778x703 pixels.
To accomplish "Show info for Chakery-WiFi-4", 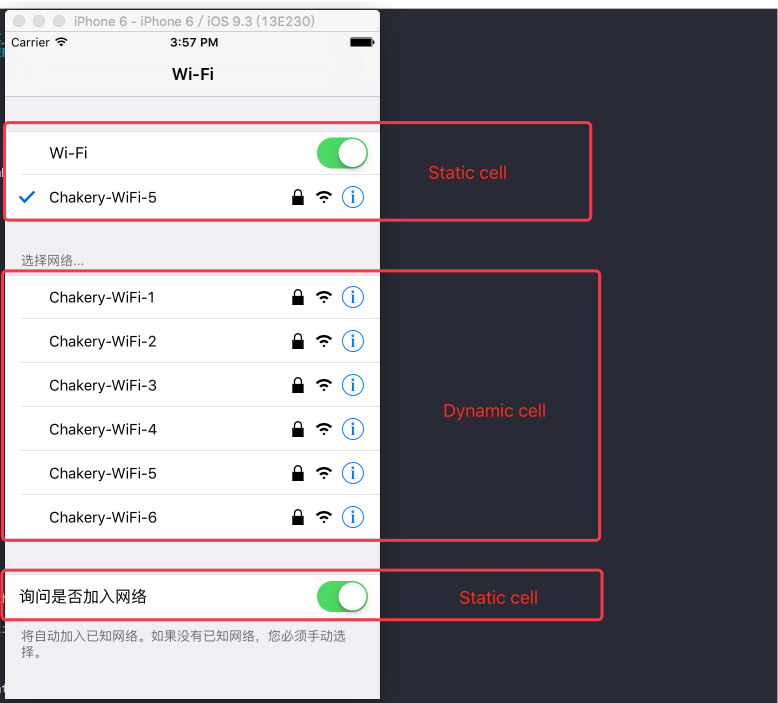I will [353, 429].
